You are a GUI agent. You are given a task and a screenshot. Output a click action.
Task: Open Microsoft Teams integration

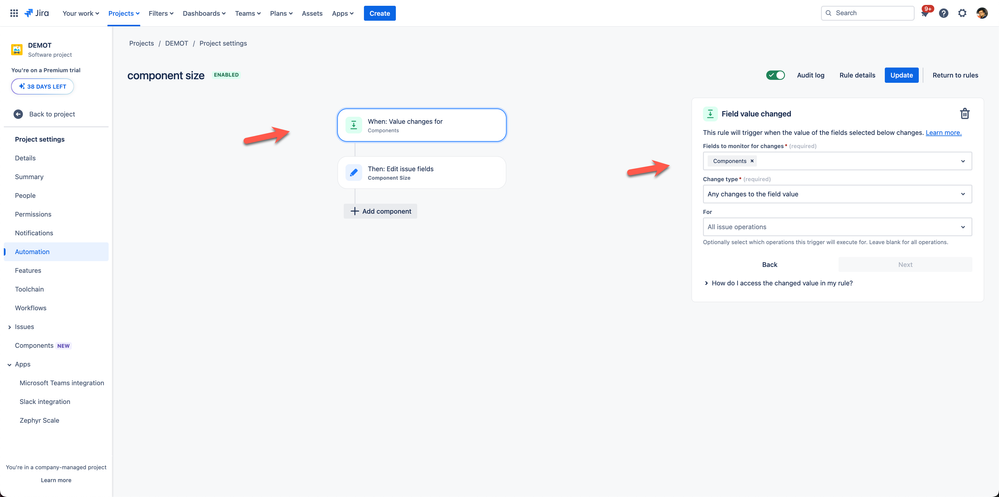pyautogui.click(x=62, y=383)
